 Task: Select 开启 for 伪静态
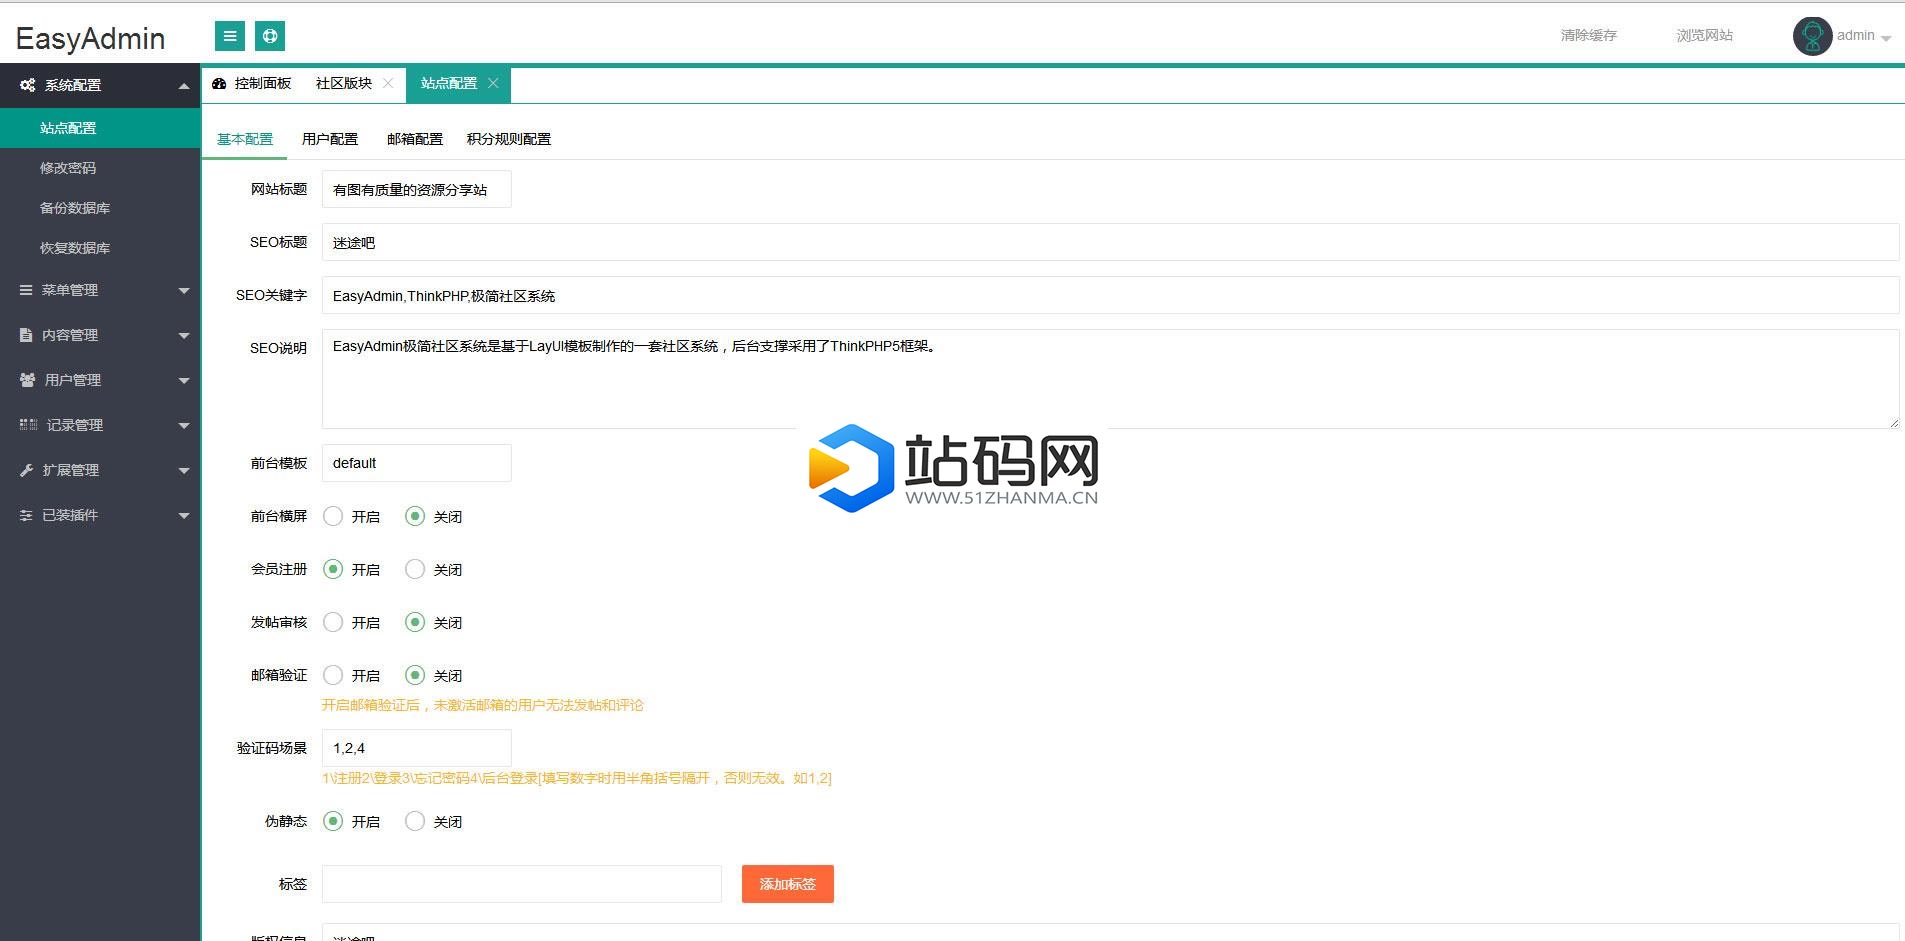tap(333, 821)
